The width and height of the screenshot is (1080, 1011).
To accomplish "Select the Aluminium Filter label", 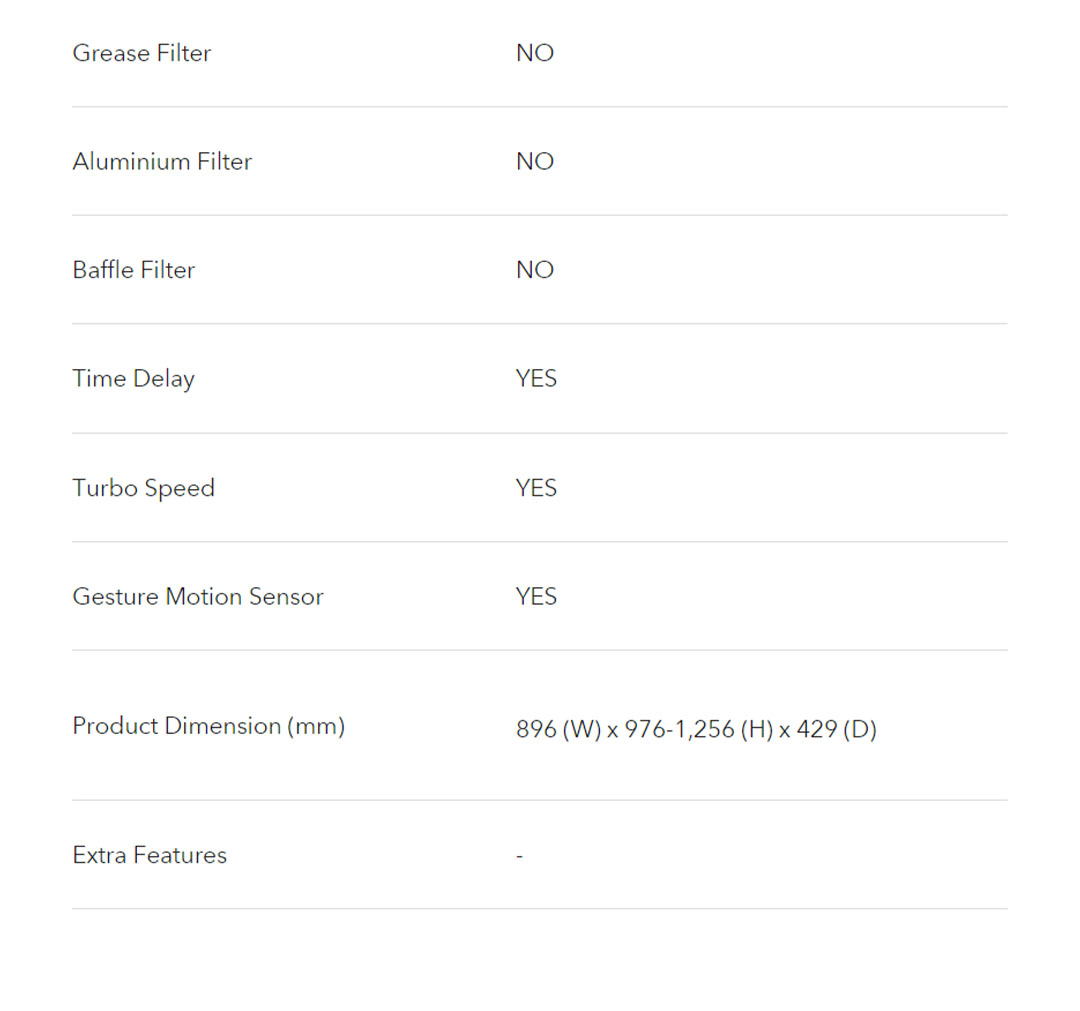I will click(x=162, y=162).
